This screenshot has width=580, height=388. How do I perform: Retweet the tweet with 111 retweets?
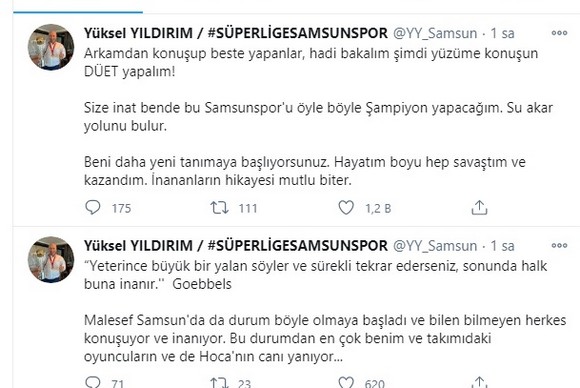(219, 208)
